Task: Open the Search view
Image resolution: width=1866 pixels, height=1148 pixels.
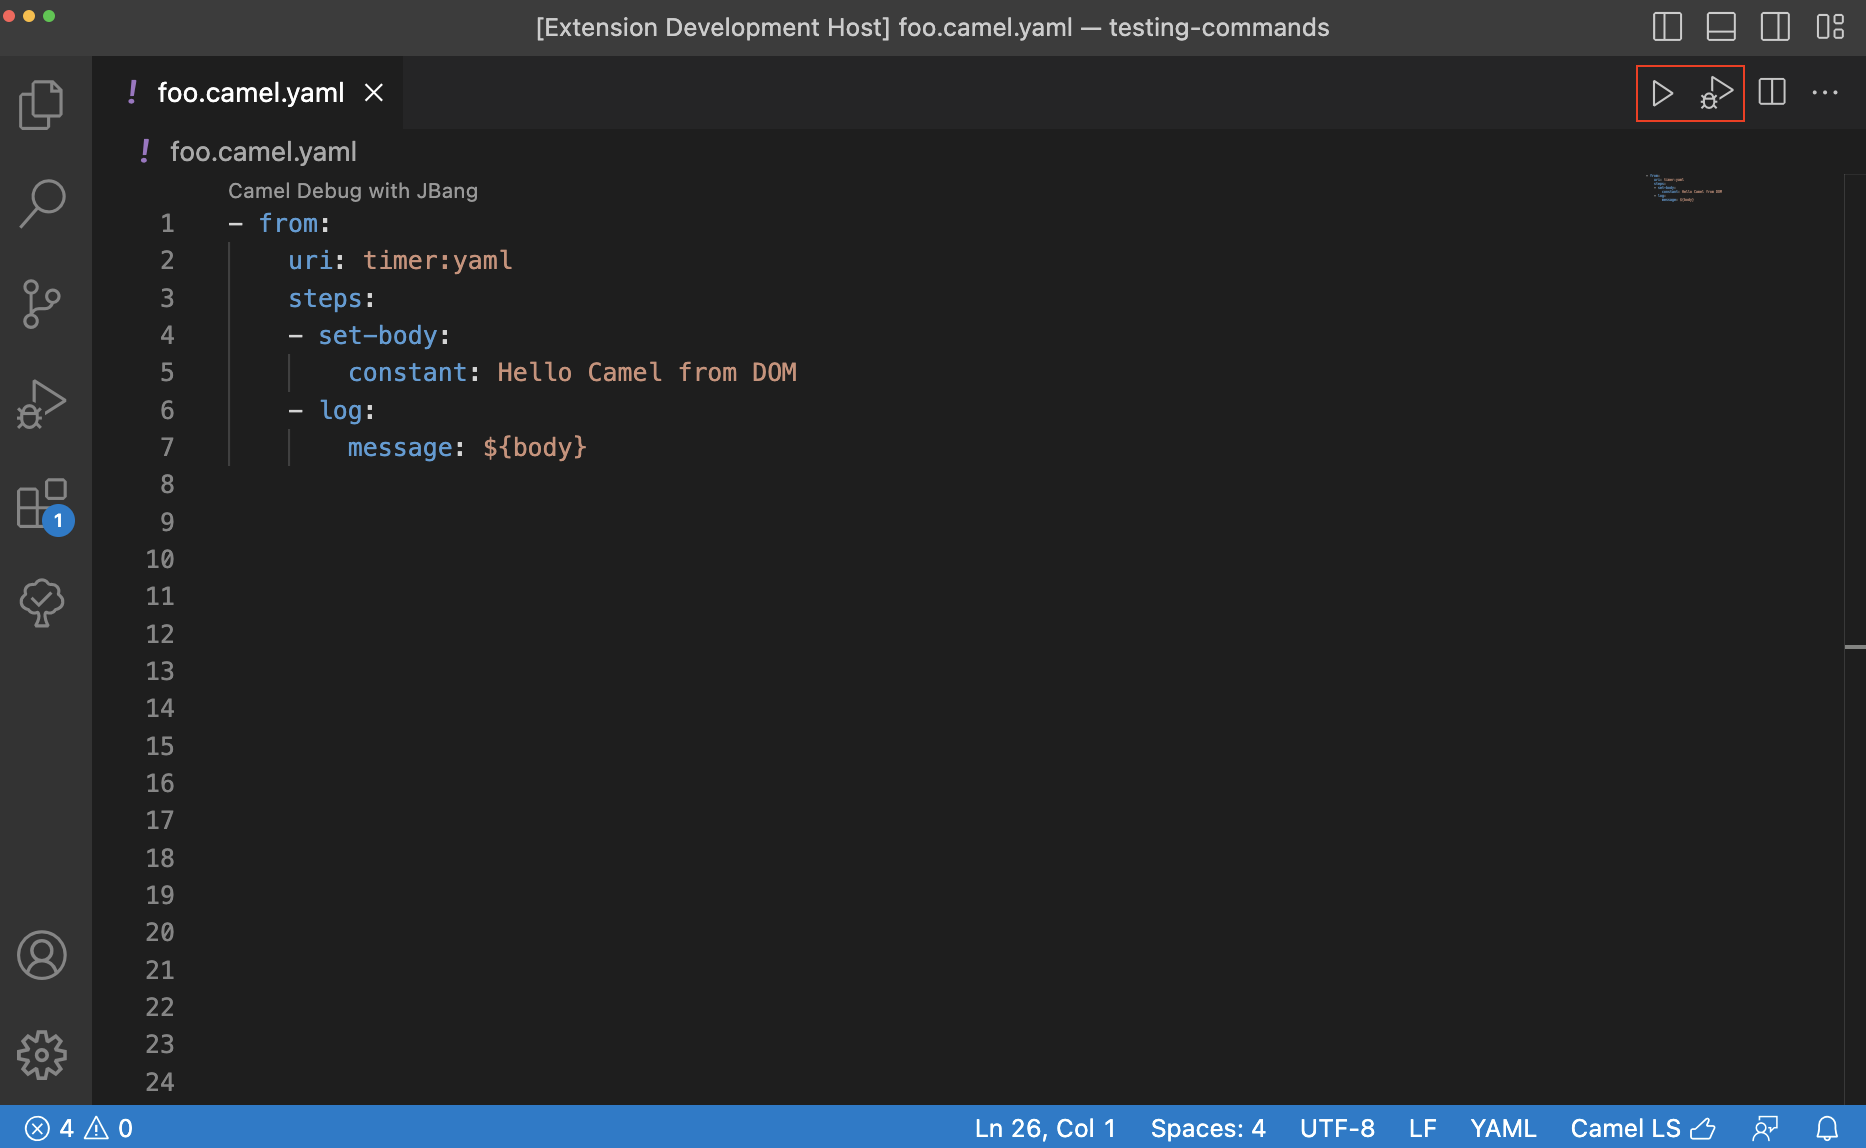Action: (41, 203)
